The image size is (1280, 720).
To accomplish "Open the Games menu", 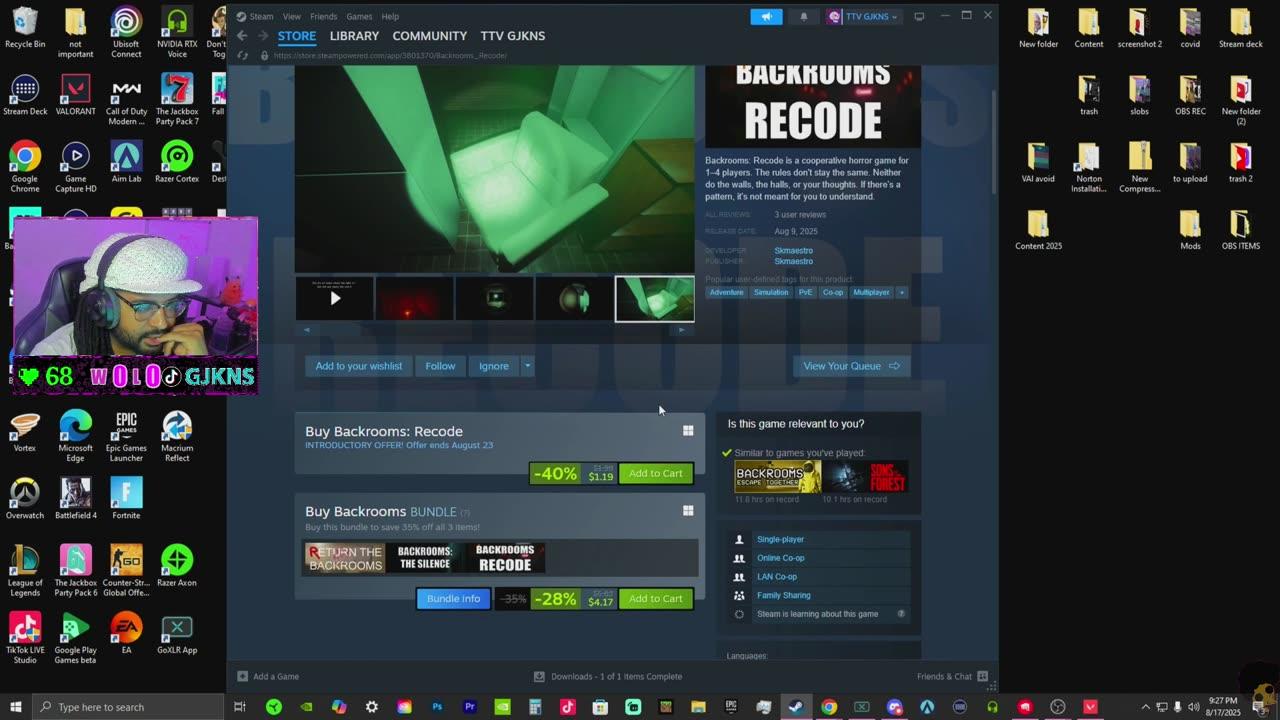I will click(359, 16).
